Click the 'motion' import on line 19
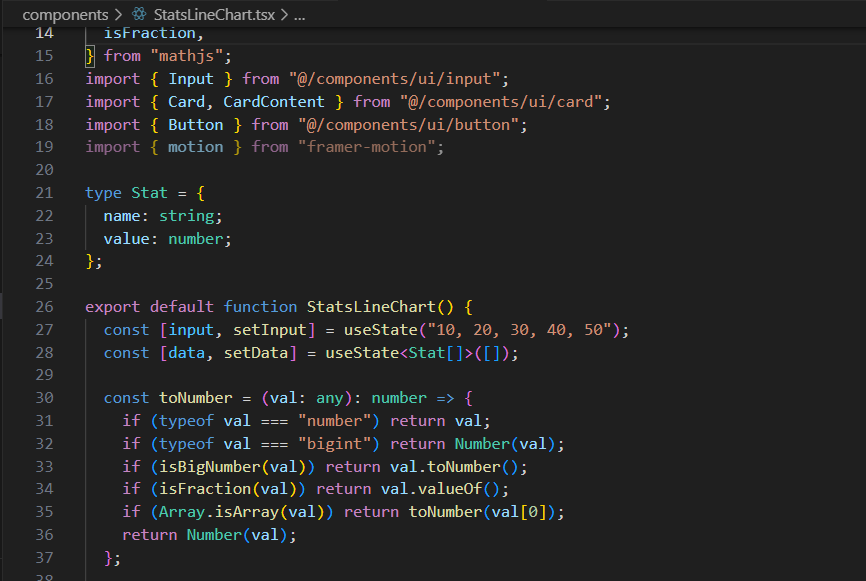 point(196,147)
